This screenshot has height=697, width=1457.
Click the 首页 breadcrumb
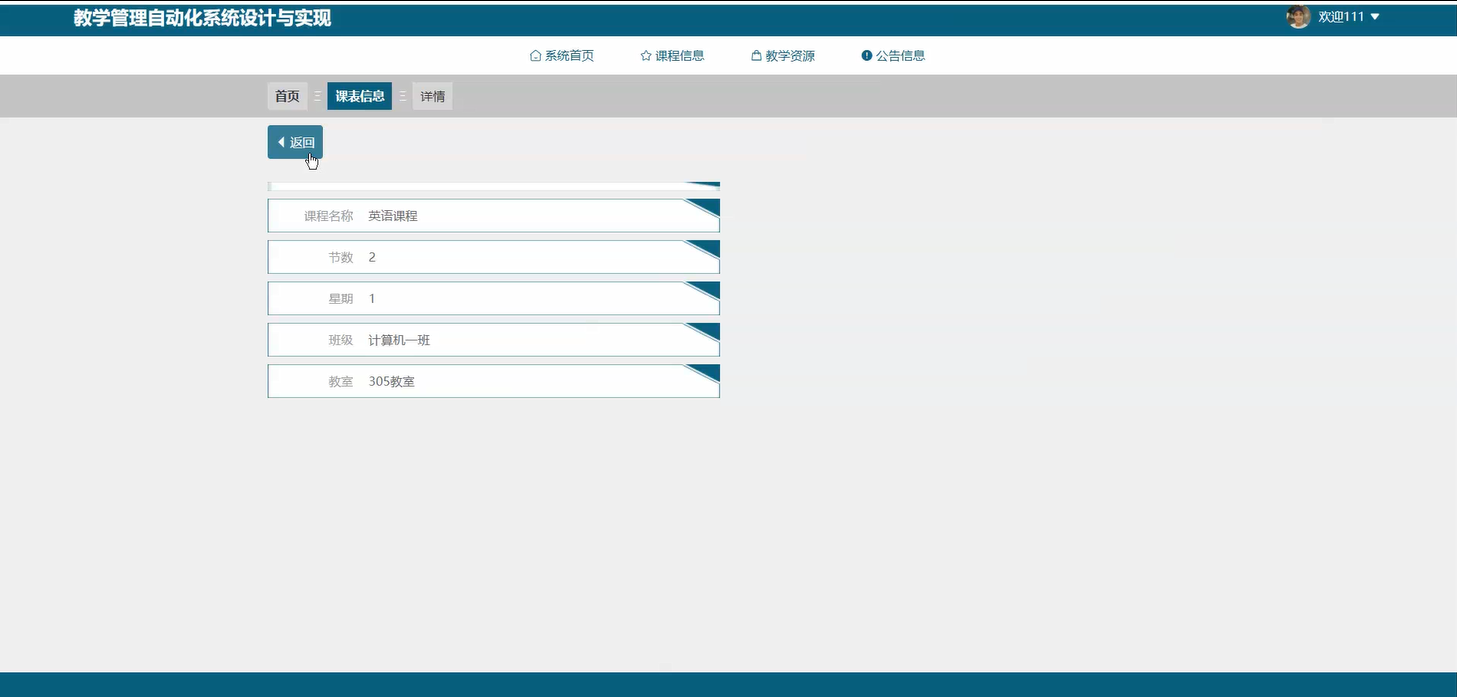coord(287,96)
